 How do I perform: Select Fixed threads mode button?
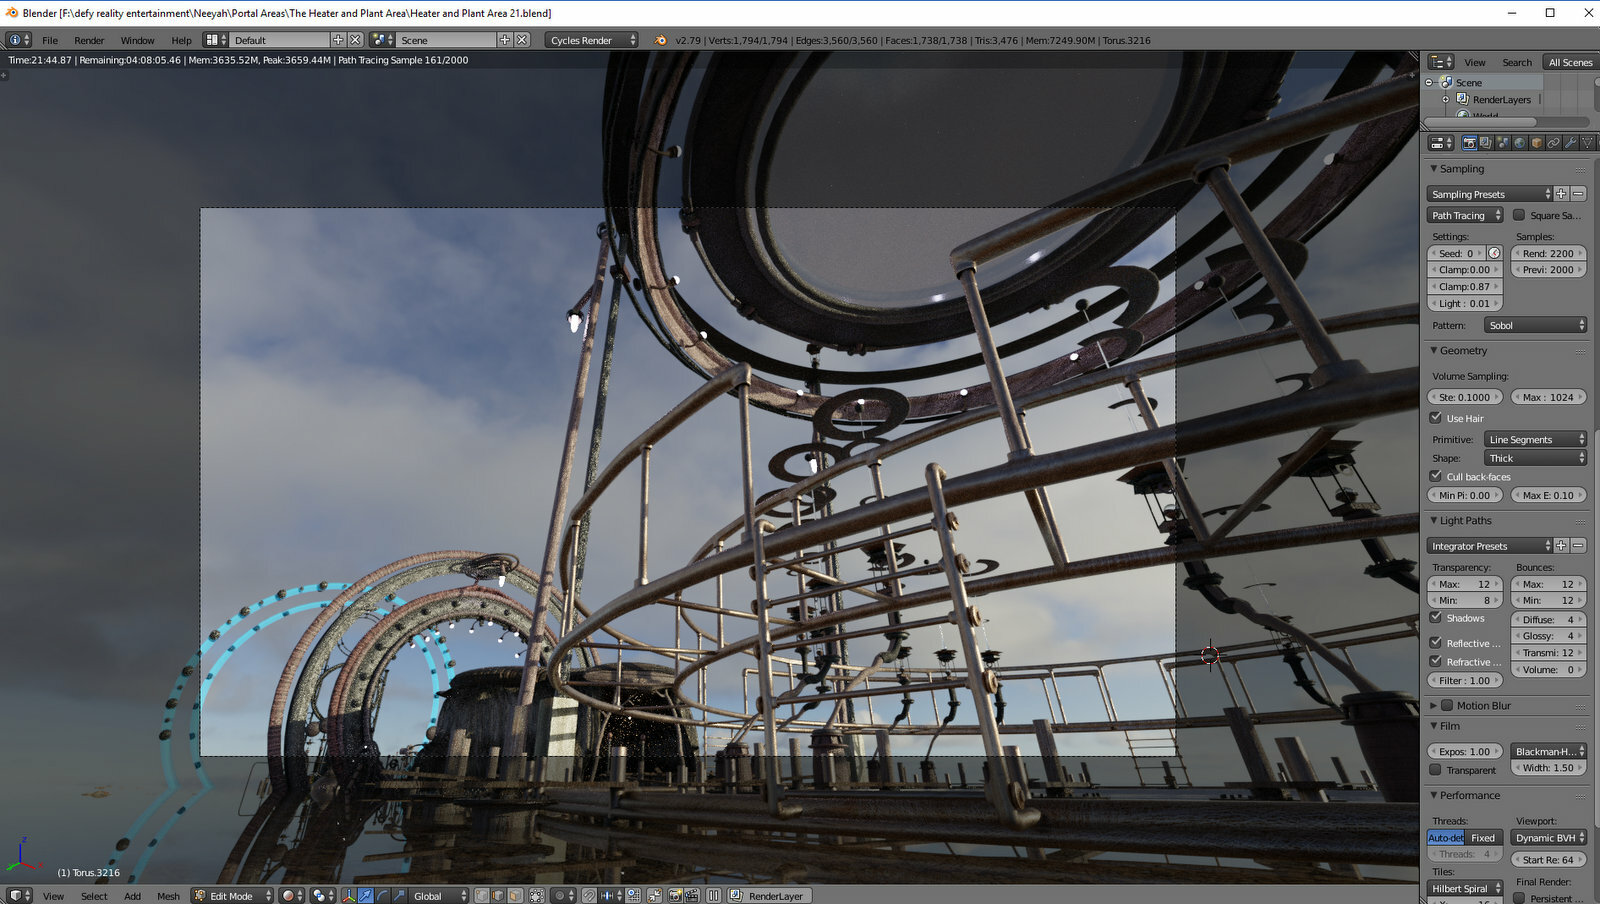(1483, 838)
